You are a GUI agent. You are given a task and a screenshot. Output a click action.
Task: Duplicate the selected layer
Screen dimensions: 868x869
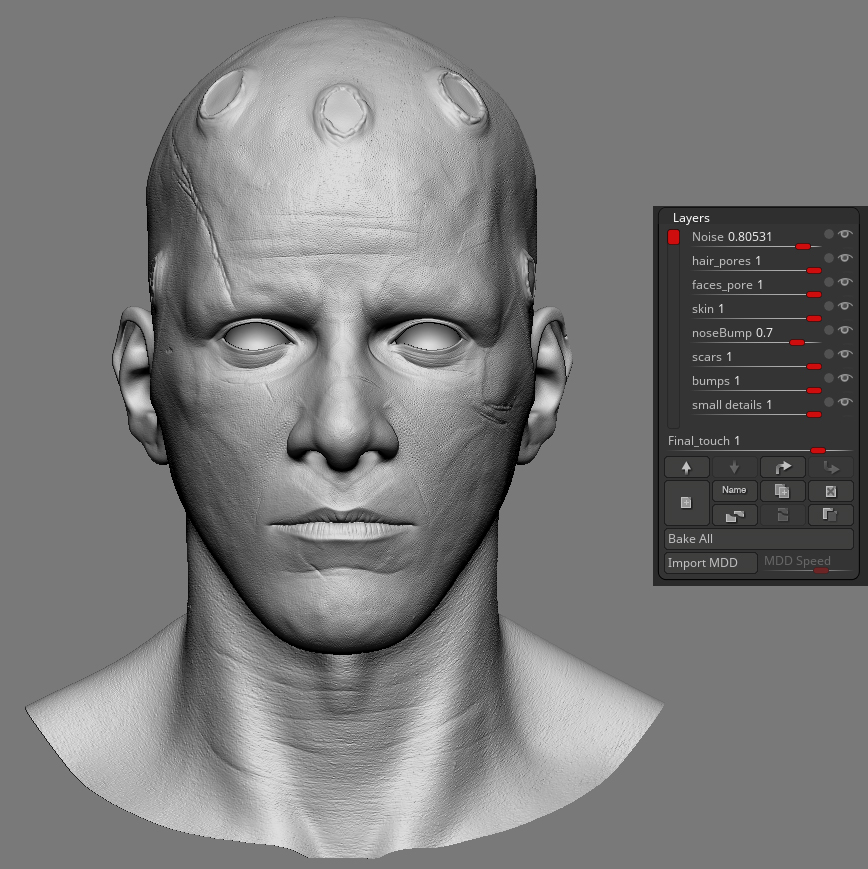782,492
